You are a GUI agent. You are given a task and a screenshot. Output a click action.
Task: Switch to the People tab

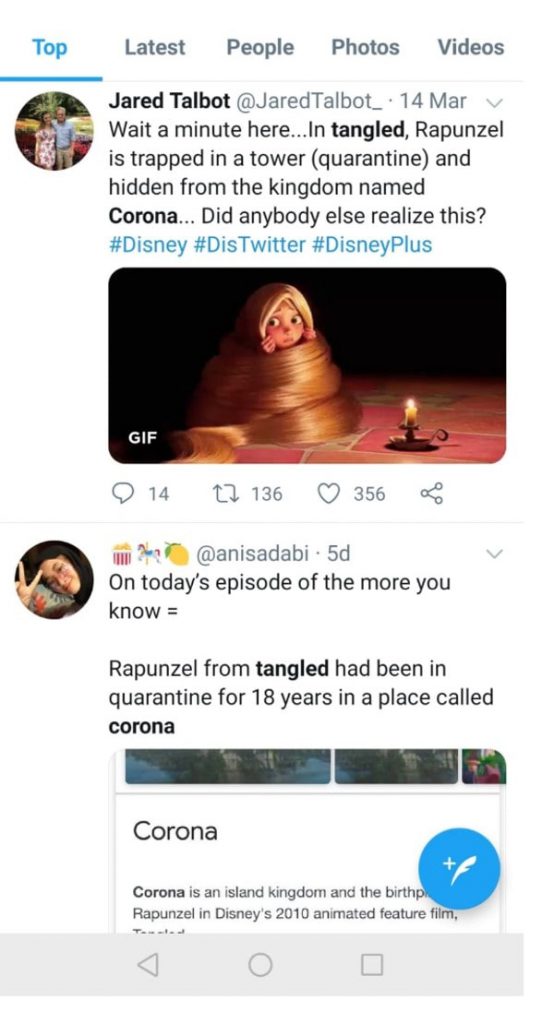(x=260, y=48)
